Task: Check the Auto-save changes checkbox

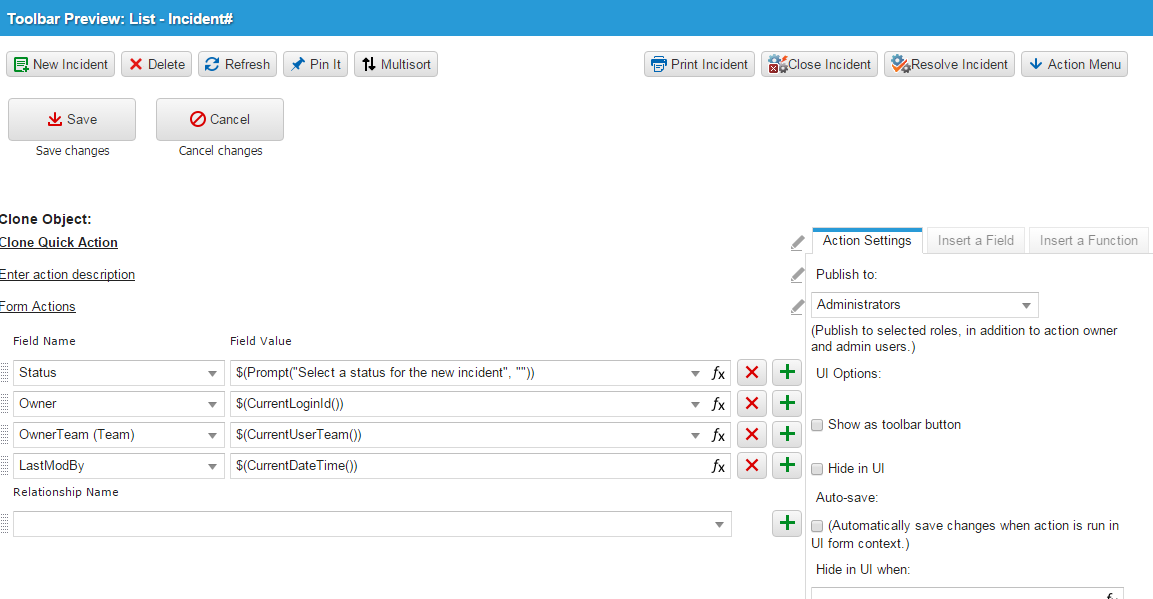Action: pyautogui.click(x=817, y=526)
